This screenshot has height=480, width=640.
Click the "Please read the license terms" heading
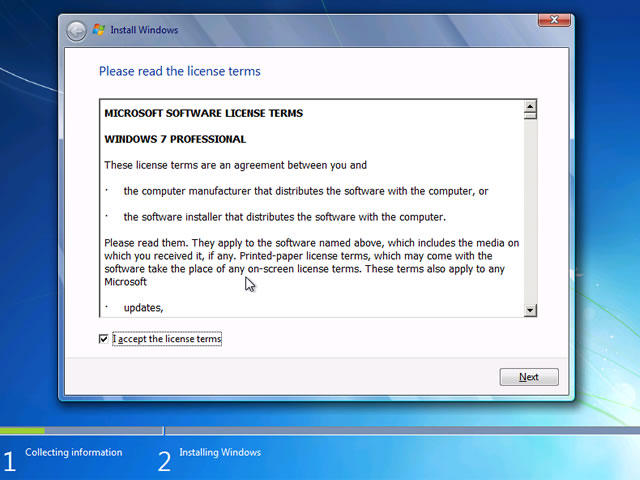(x=180, y=71)
